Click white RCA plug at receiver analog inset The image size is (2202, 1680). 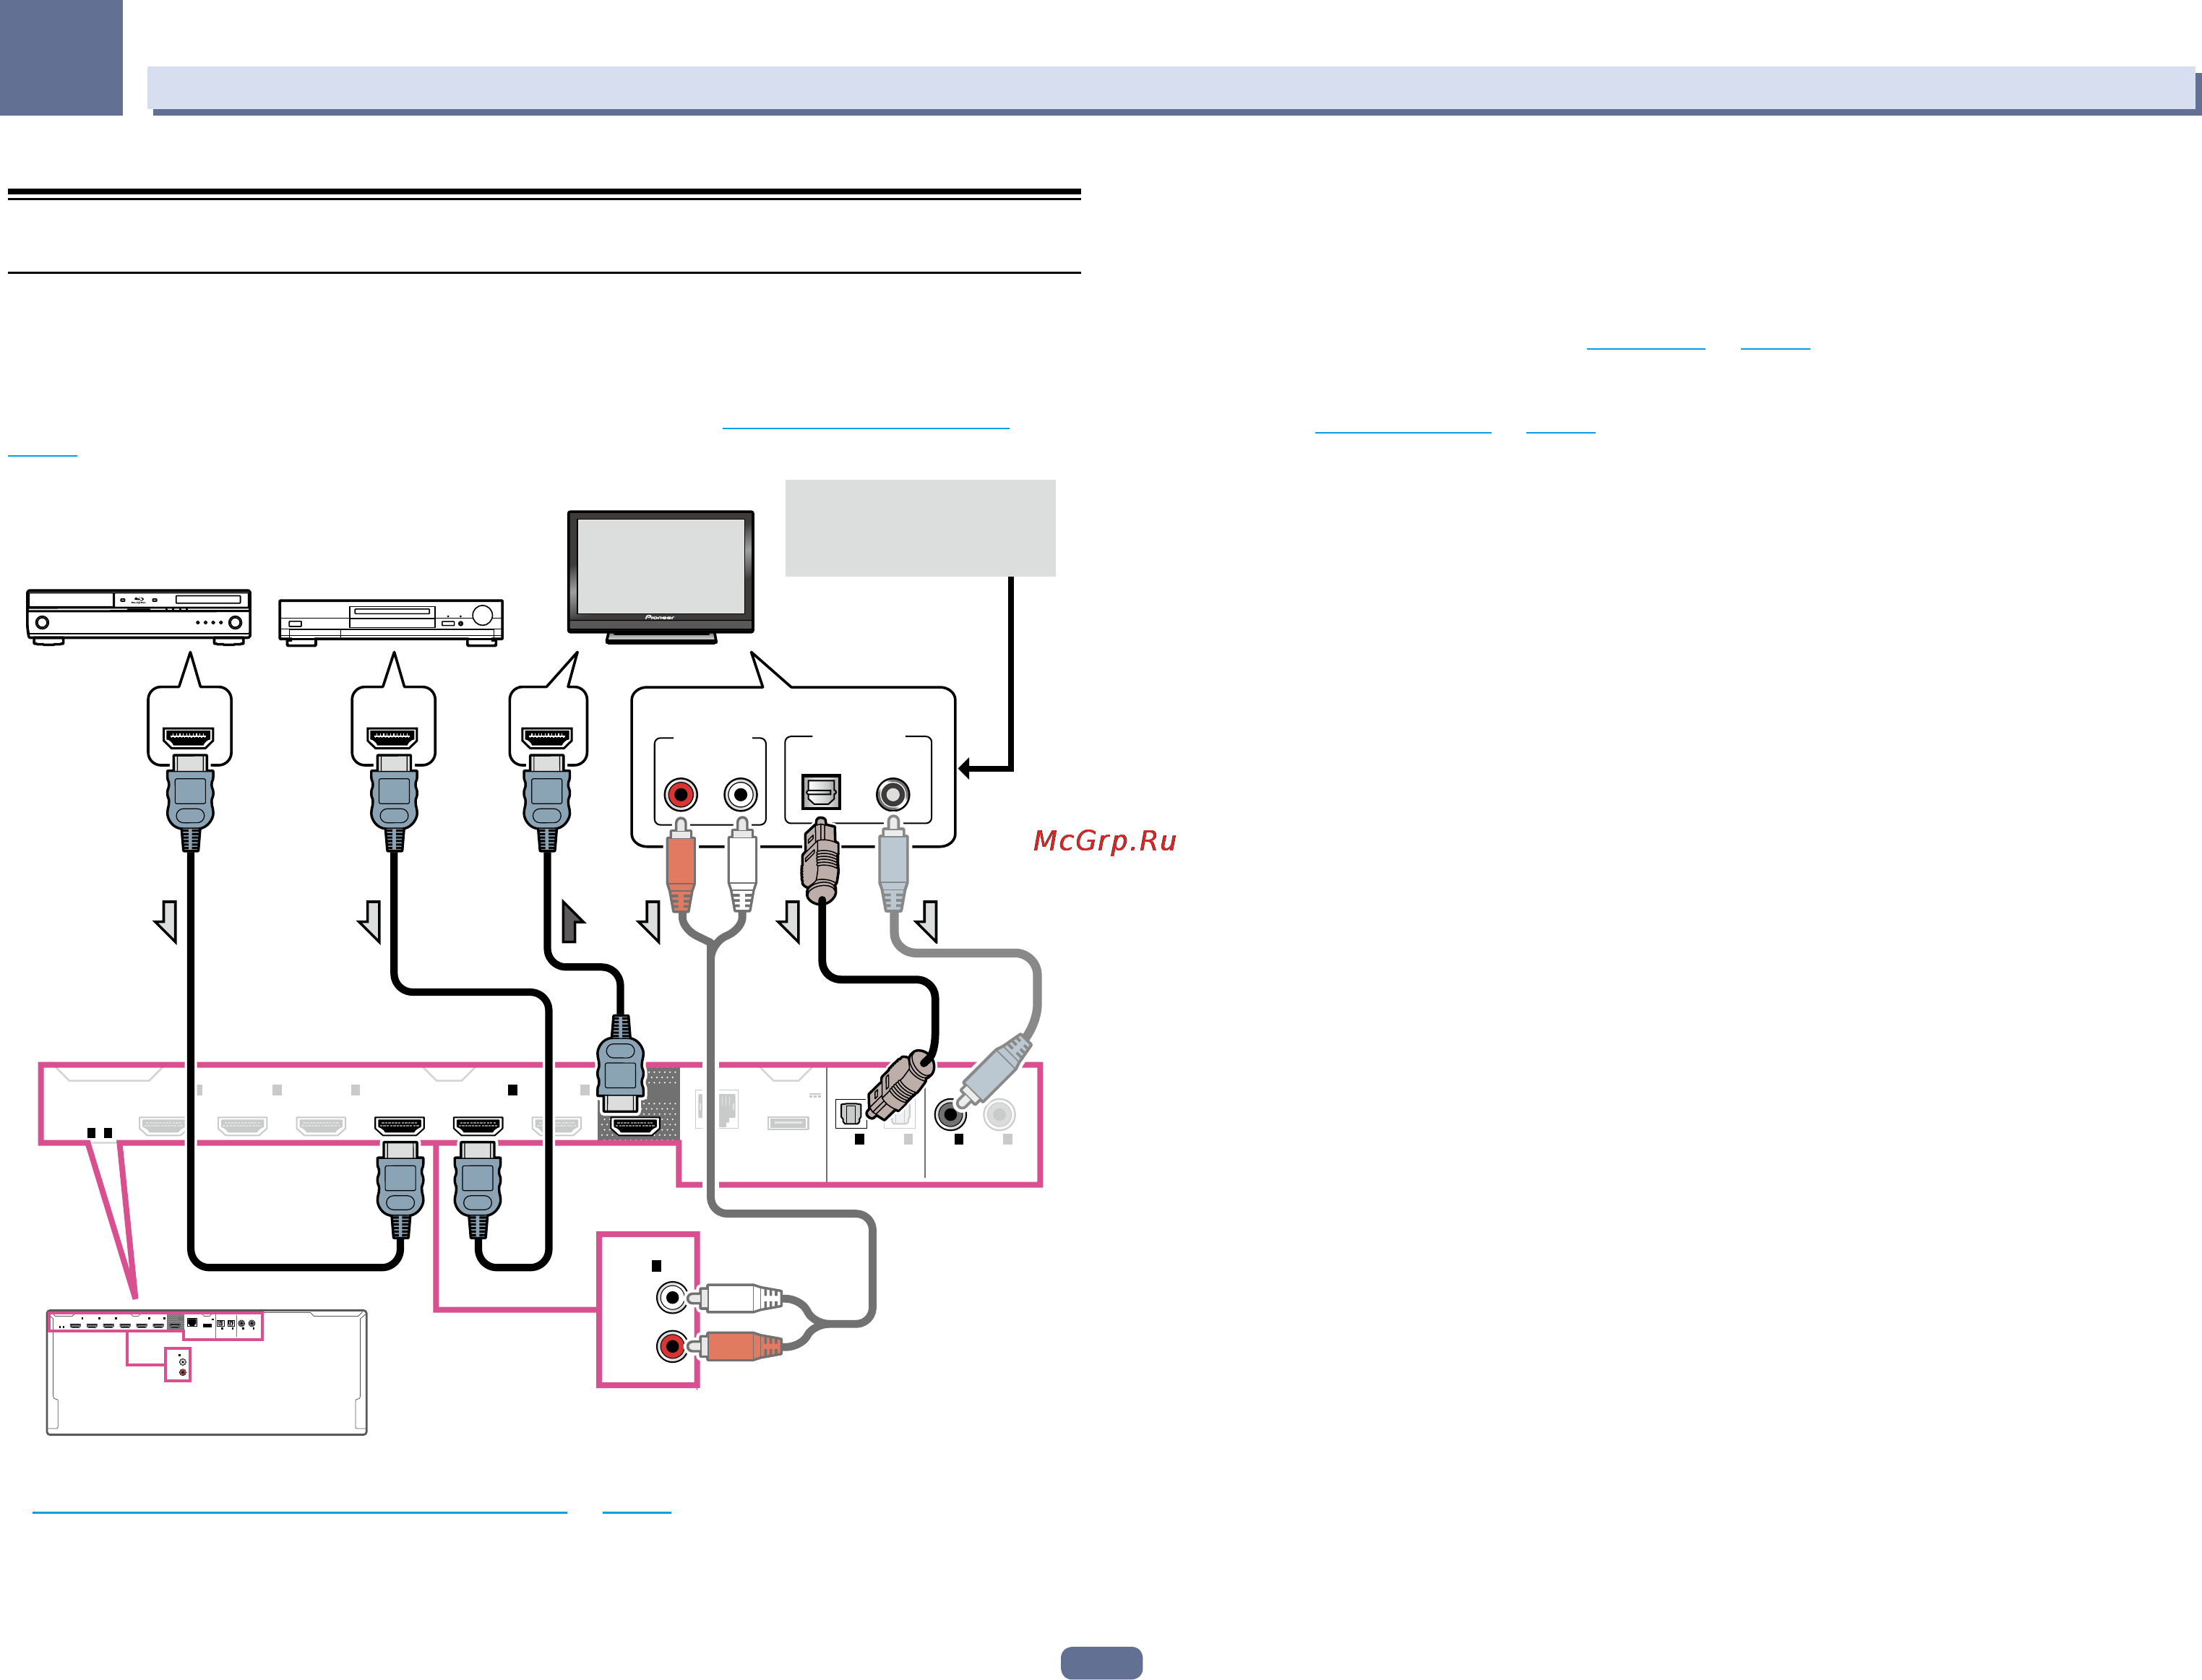736,1298
